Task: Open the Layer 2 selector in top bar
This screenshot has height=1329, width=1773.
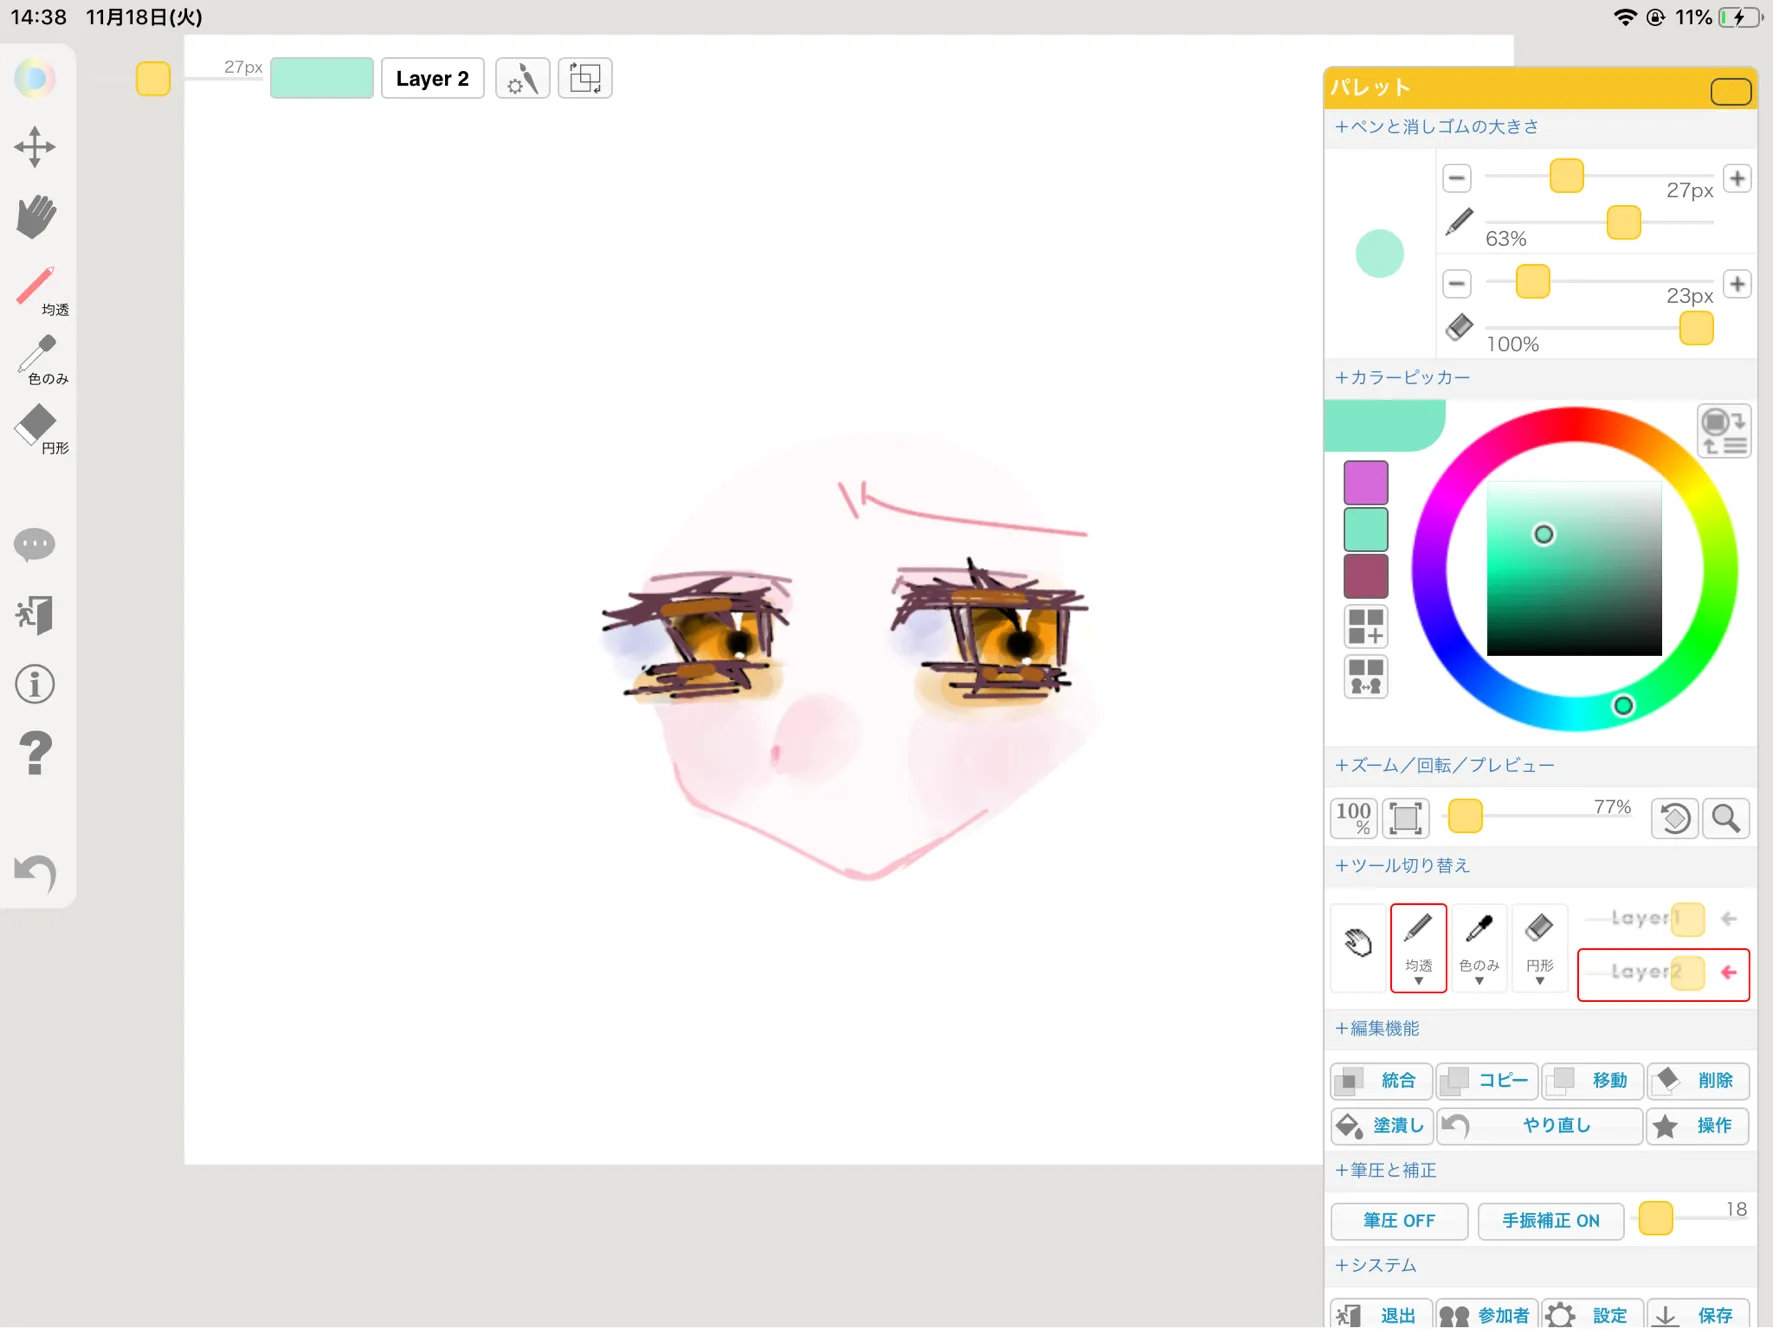Action: click(433, 78)
